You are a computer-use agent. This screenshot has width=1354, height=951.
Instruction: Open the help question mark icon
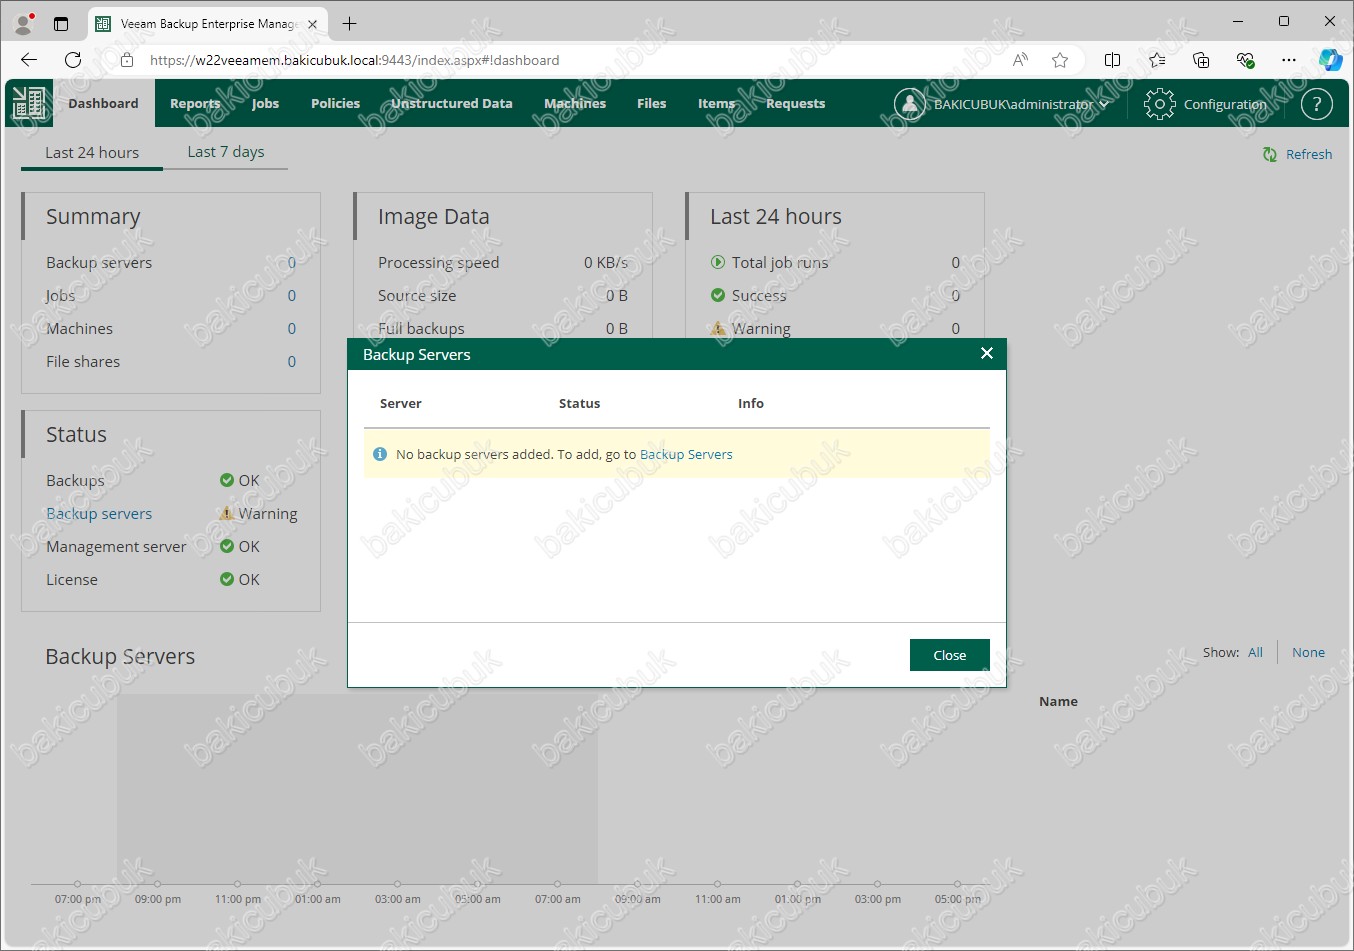point(1316,104)
